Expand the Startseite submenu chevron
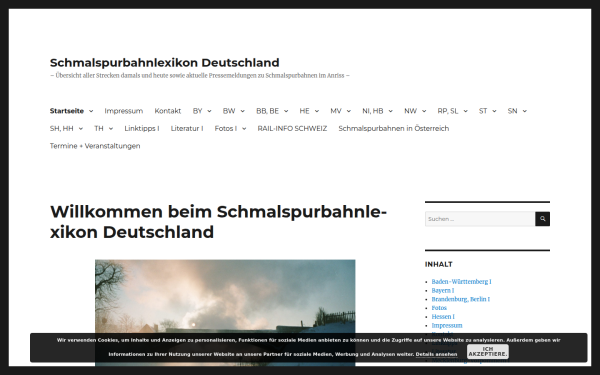600x375 pixels. [x=91, y=111]
